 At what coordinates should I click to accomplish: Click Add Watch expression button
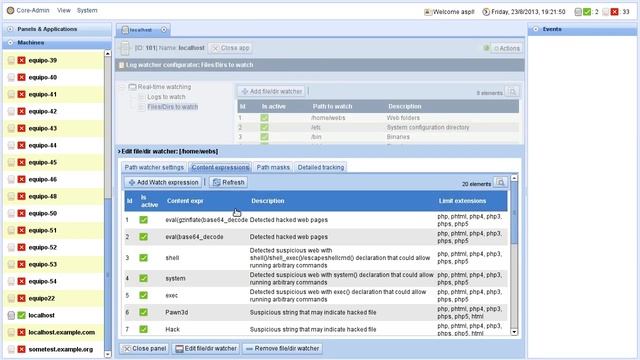pos(163,182)
